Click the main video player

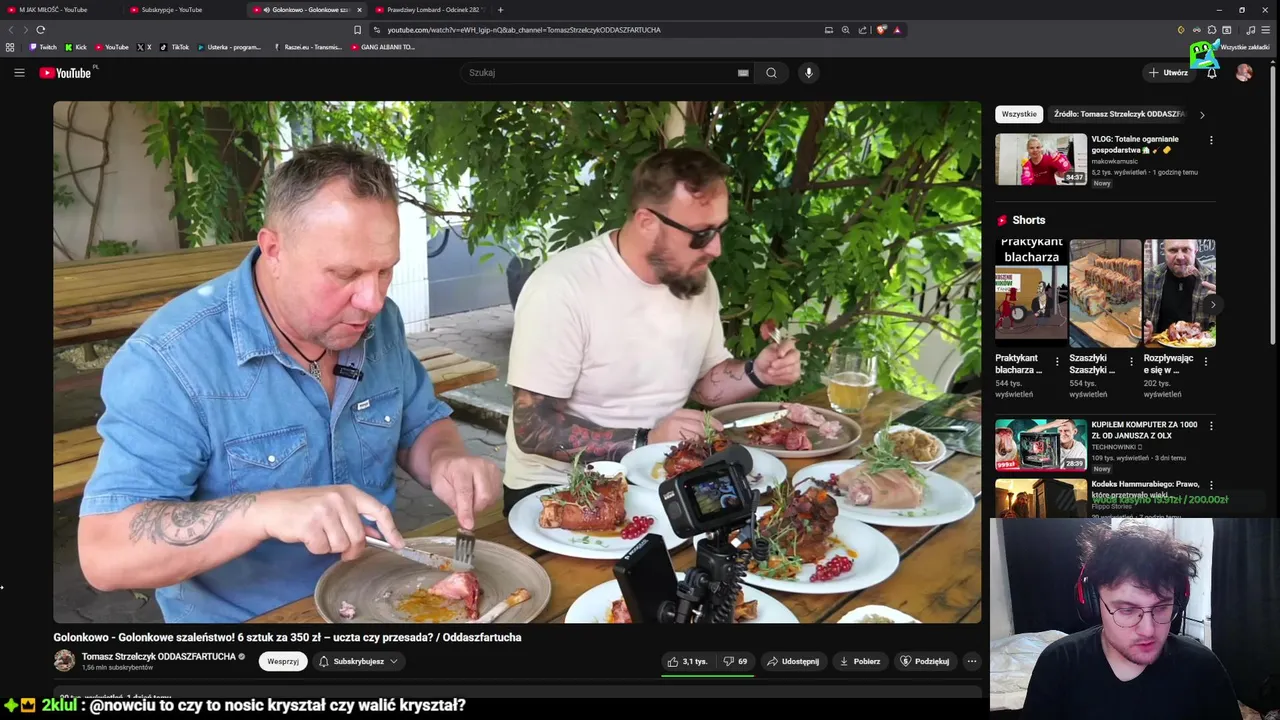click(x=517, y=362)
